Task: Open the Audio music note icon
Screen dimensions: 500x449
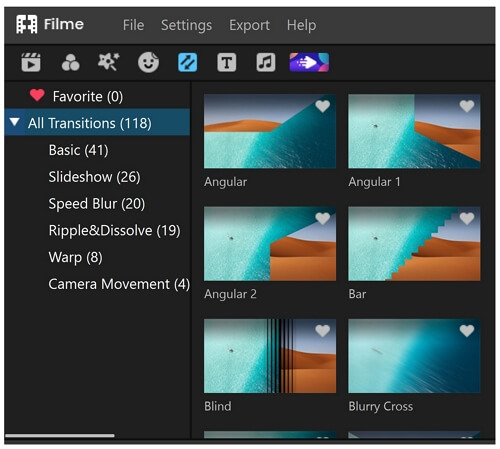Action: coord(266,62)
